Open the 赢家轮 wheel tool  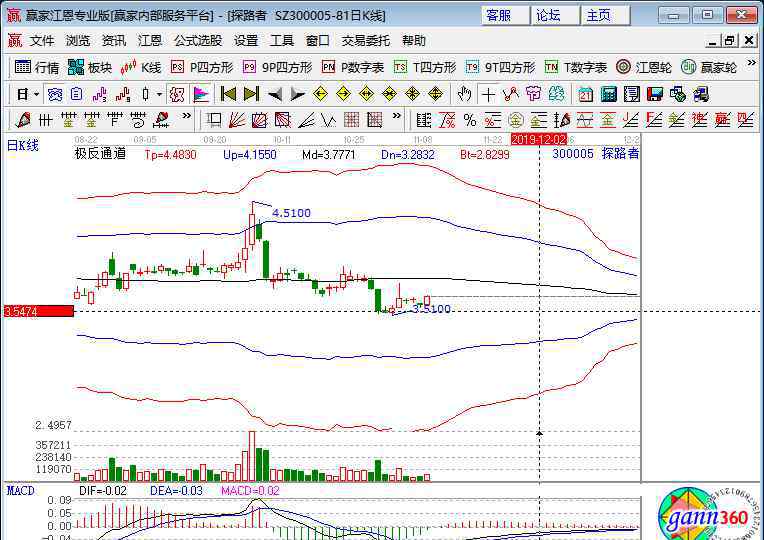click(708, 67)
